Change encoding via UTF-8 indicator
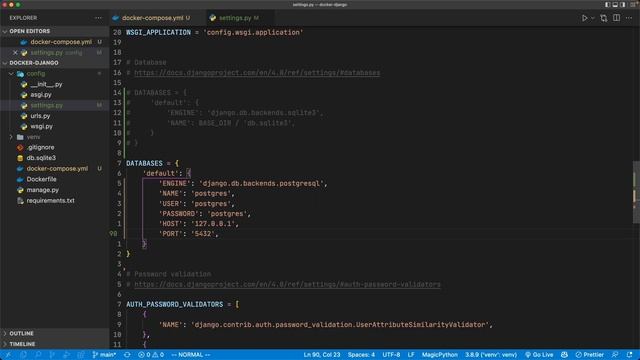This screenshot has width=640, height=360. pos(391,355)
